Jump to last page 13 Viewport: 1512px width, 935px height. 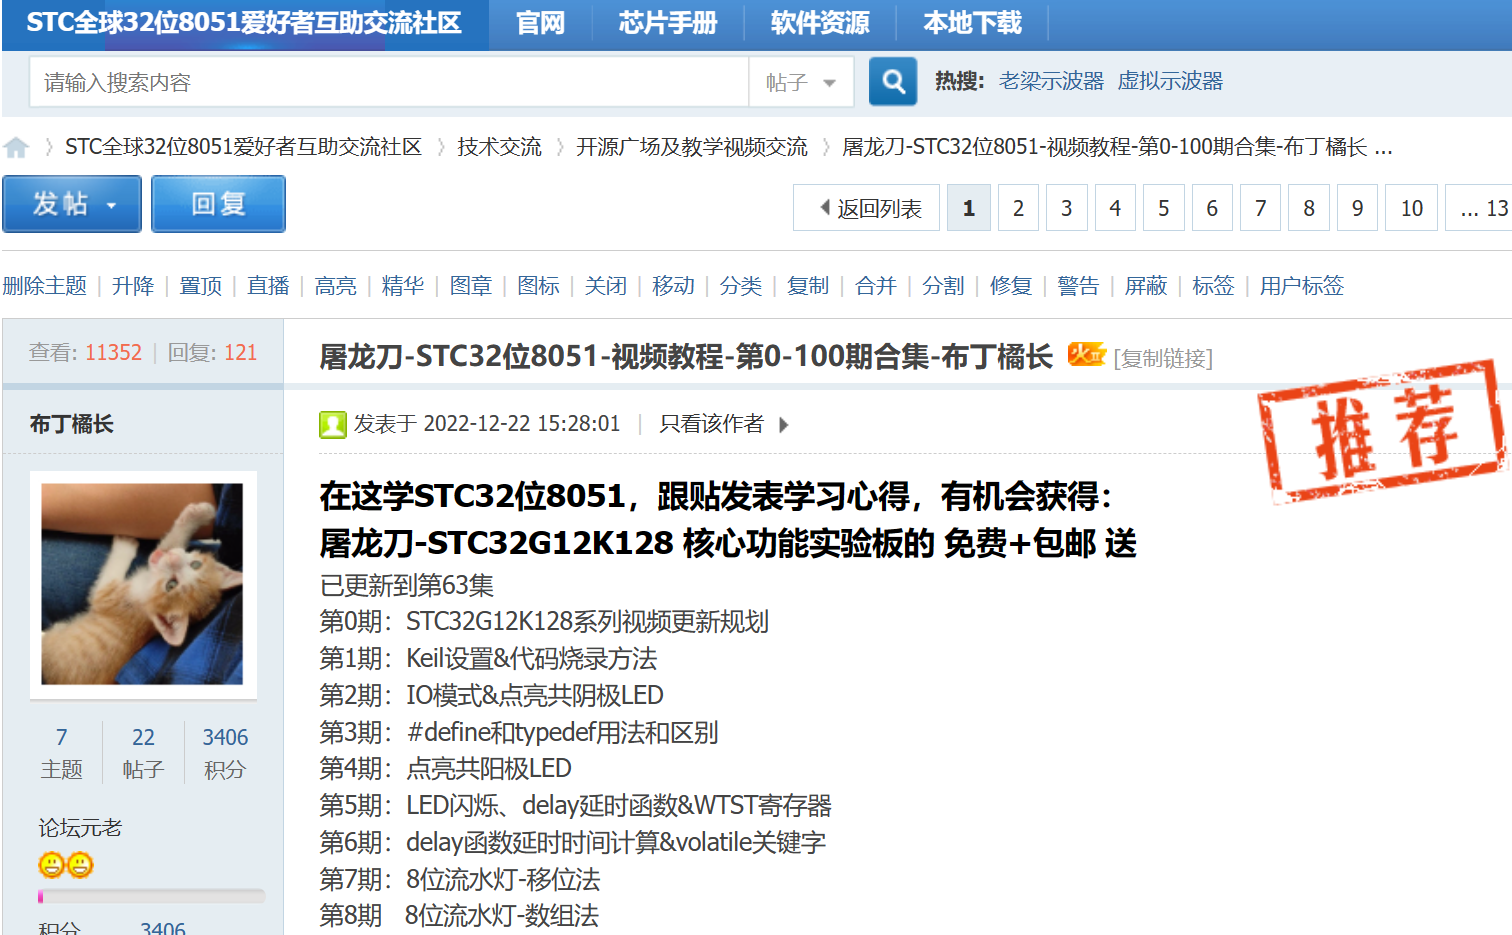[x=1481, y=208]
